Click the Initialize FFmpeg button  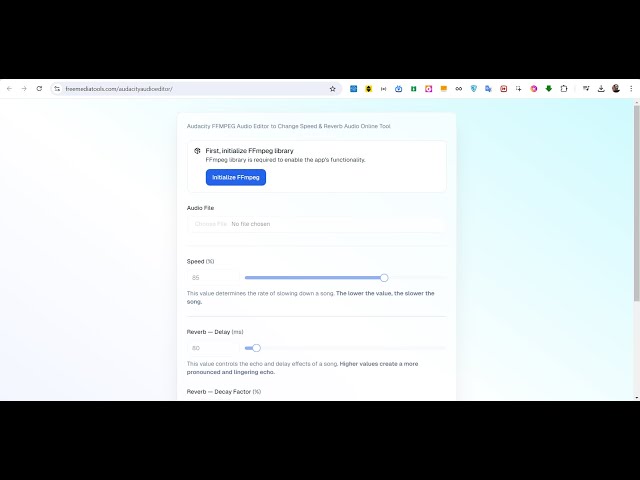(236, 177)
